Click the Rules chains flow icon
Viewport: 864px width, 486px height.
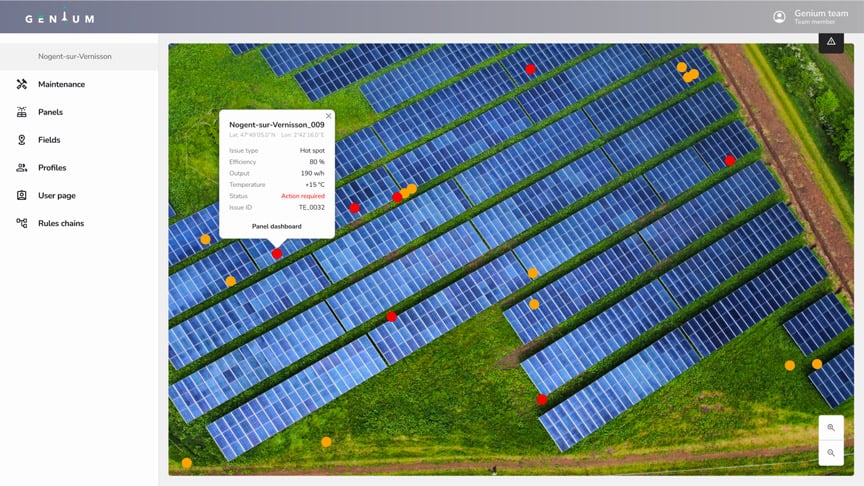(x=22, y=223)
